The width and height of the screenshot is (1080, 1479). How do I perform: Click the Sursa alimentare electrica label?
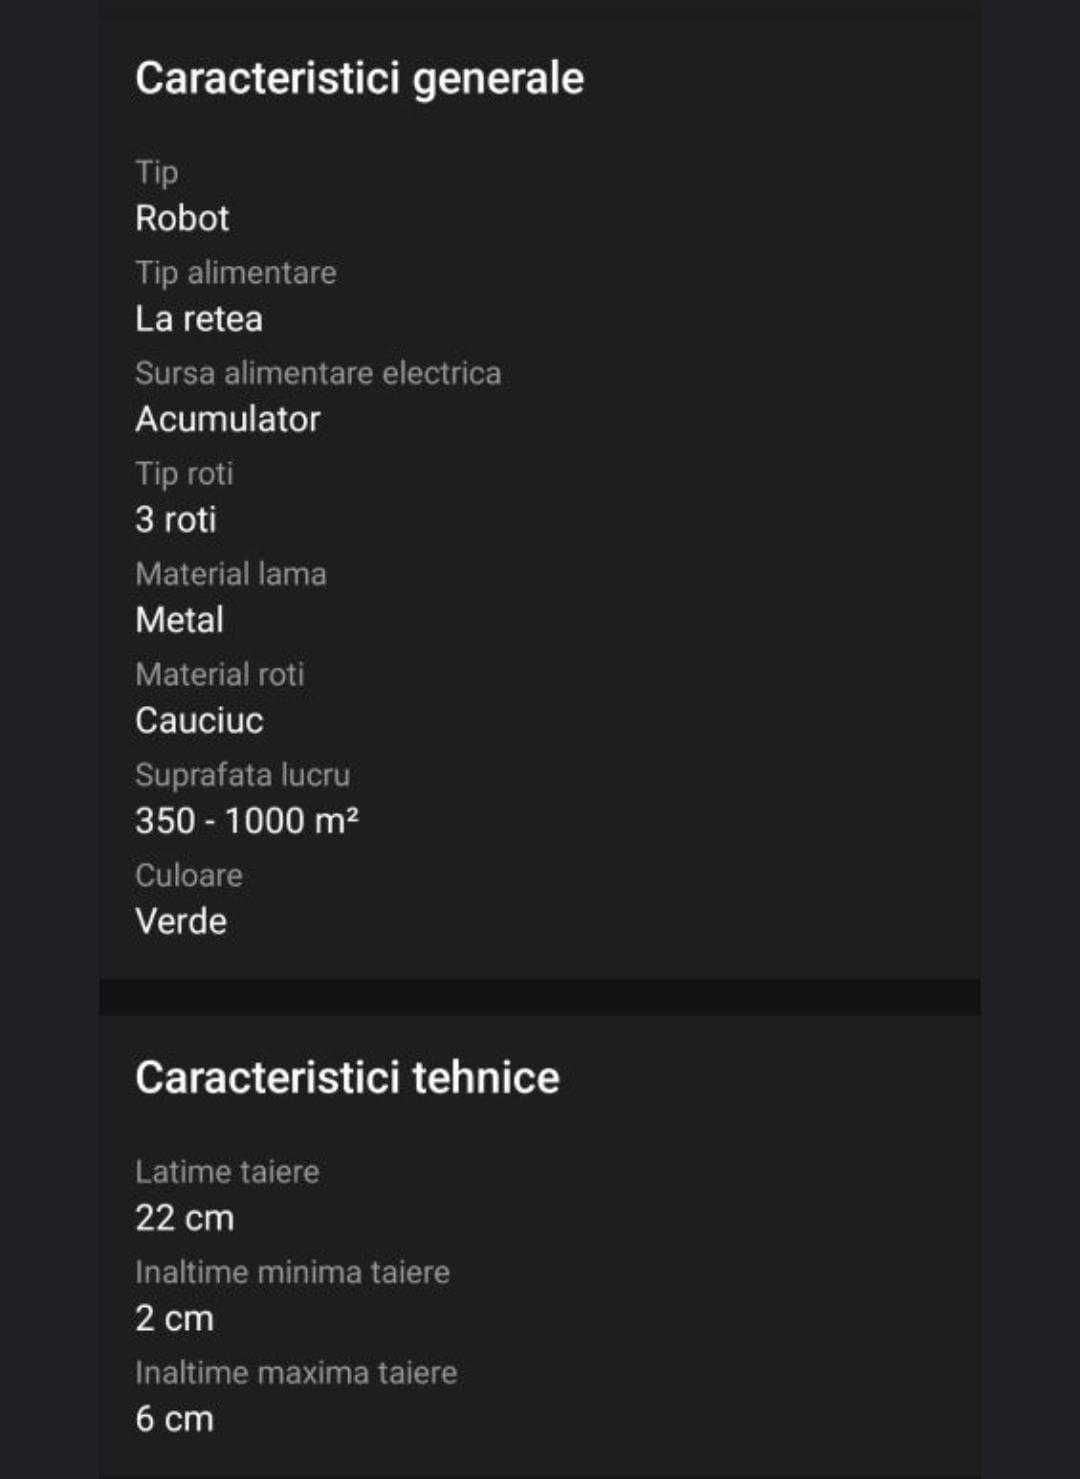pos(318,373)
